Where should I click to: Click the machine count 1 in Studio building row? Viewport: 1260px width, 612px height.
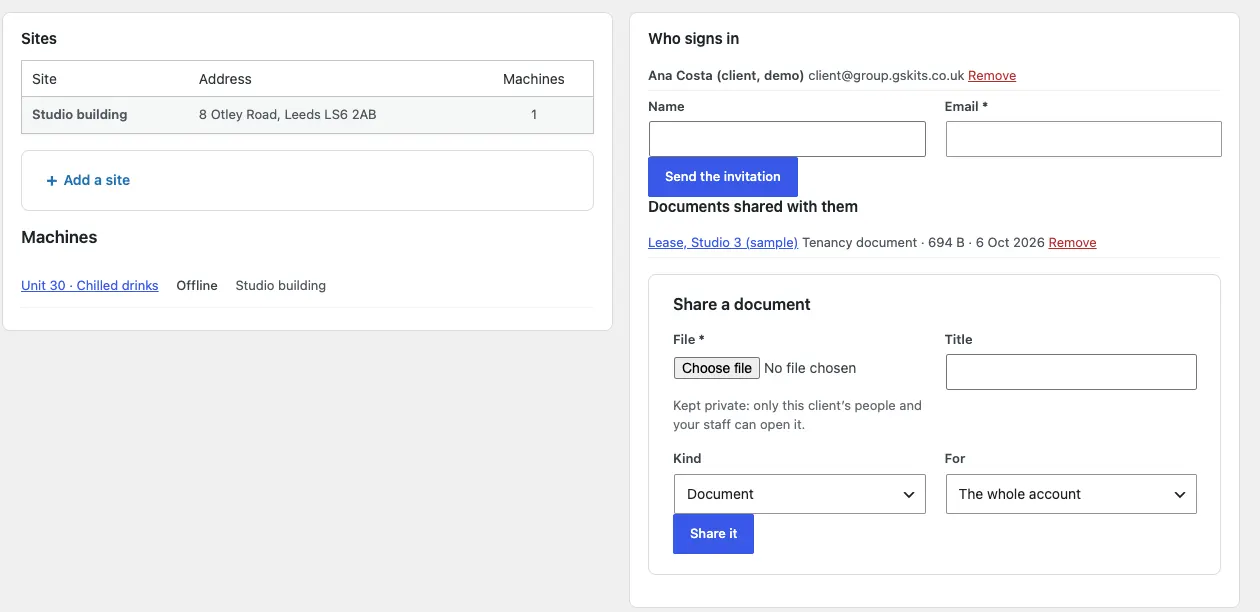click(534, 115)
